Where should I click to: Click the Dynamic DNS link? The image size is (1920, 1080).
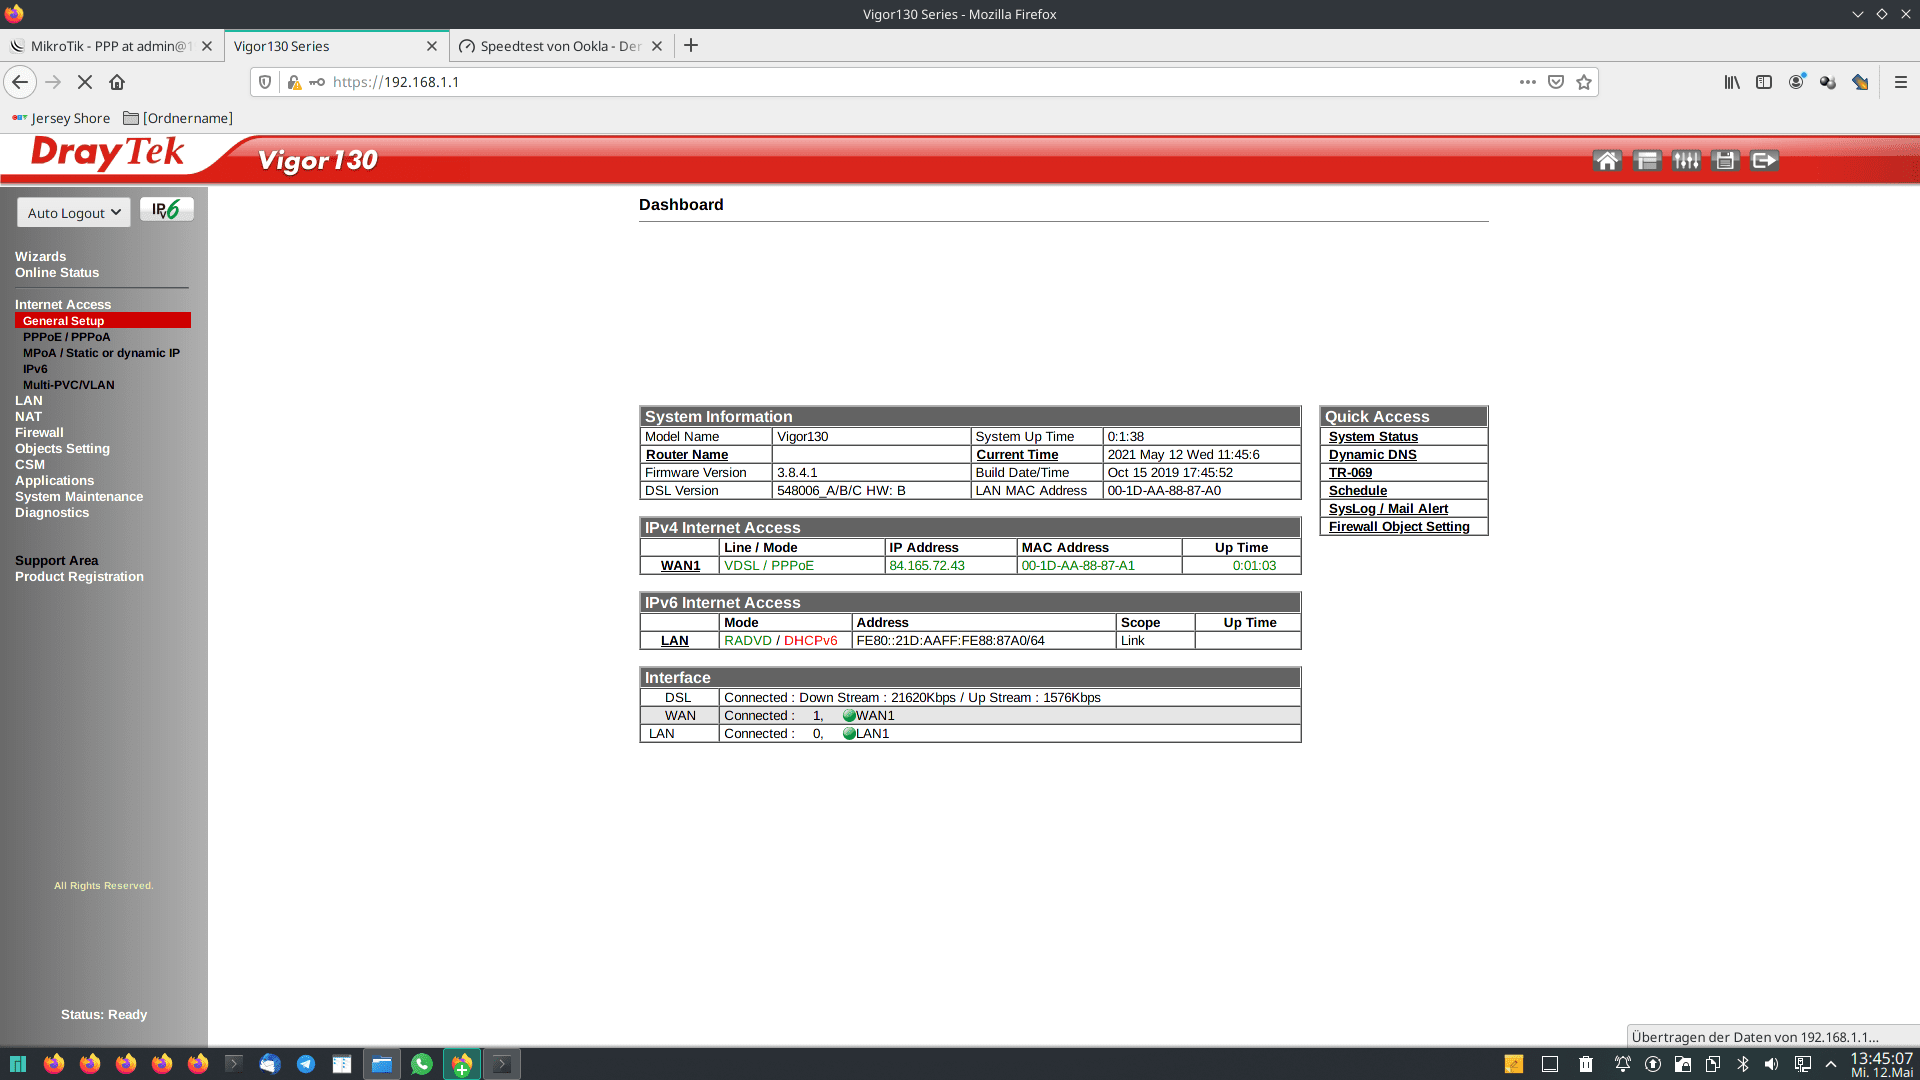pos(1372,455)
